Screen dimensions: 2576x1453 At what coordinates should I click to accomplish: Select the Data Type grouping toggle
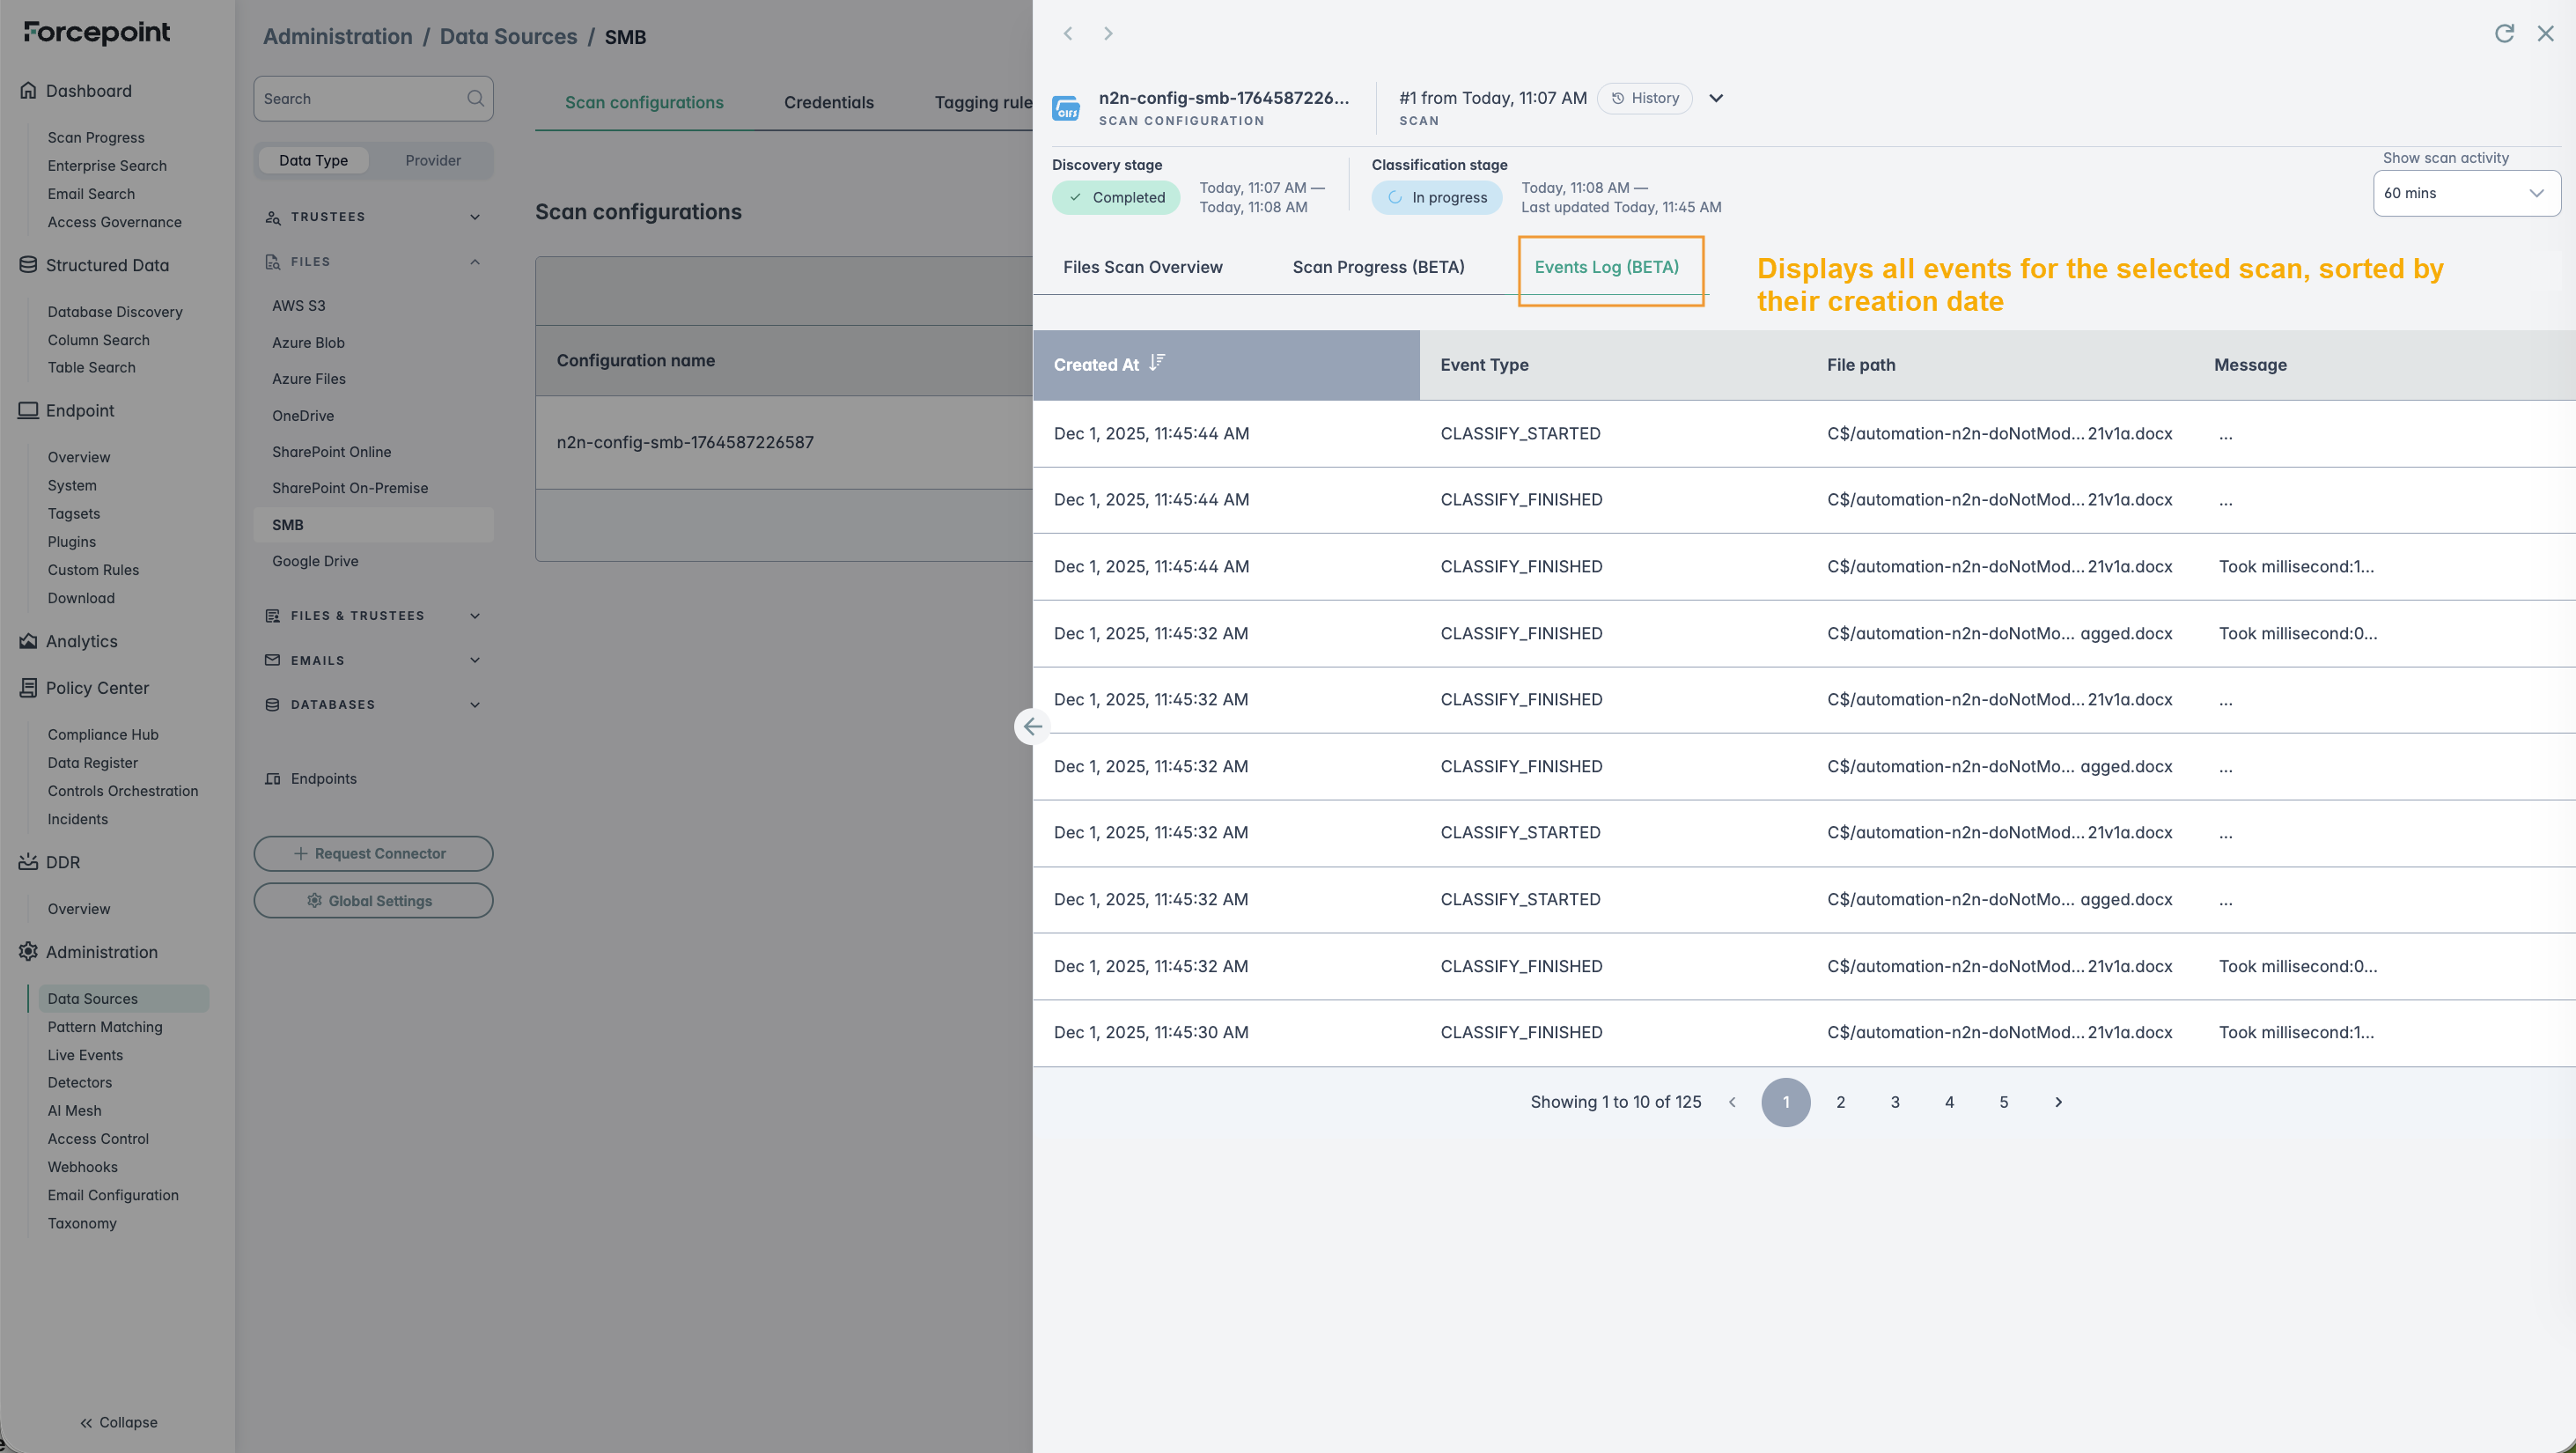[x=313, y=160]
